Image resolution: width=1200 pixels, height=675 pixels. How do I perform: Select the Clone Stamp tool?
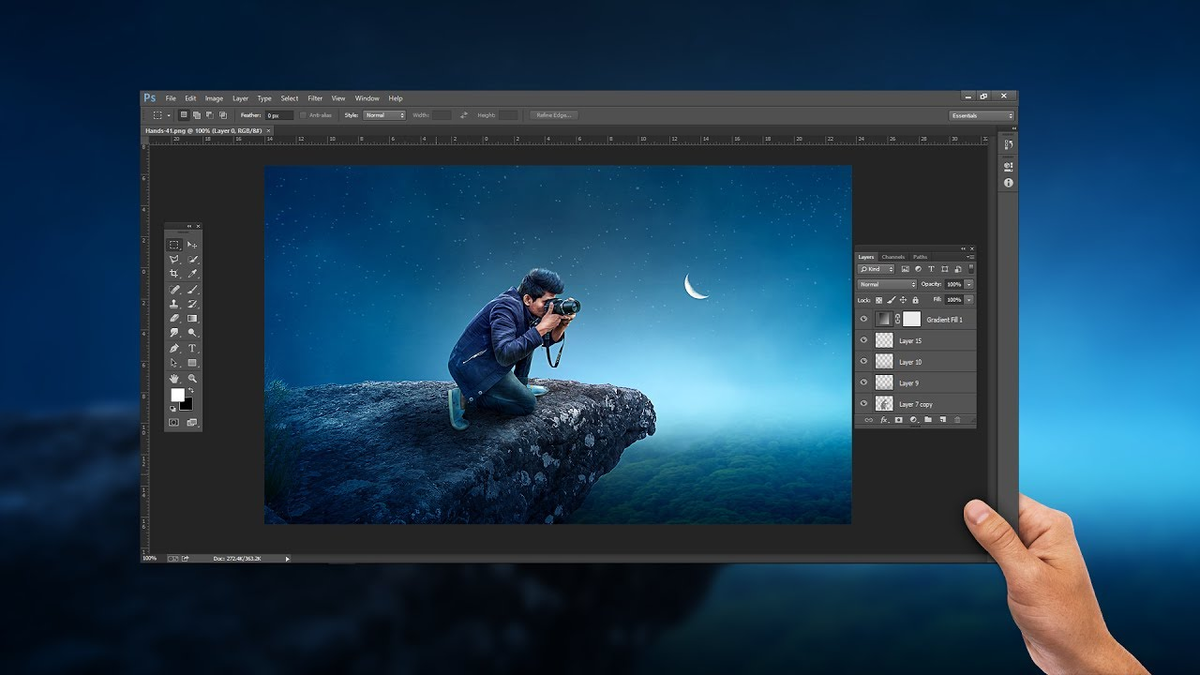tap(174, 303)
